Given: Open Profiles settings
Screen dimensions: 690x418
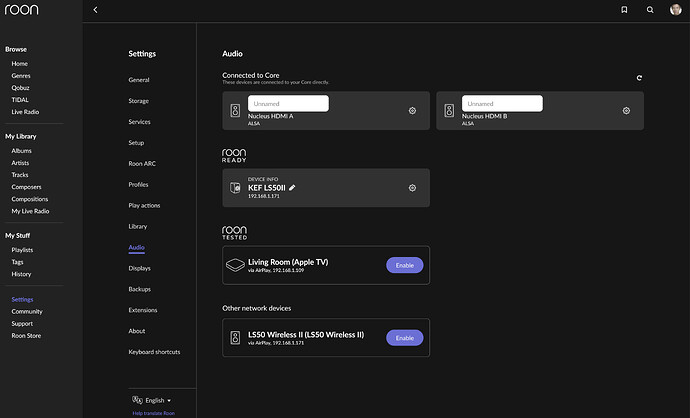Looking at the screenshot, I should pyautogui.click(x=138, y=184).
